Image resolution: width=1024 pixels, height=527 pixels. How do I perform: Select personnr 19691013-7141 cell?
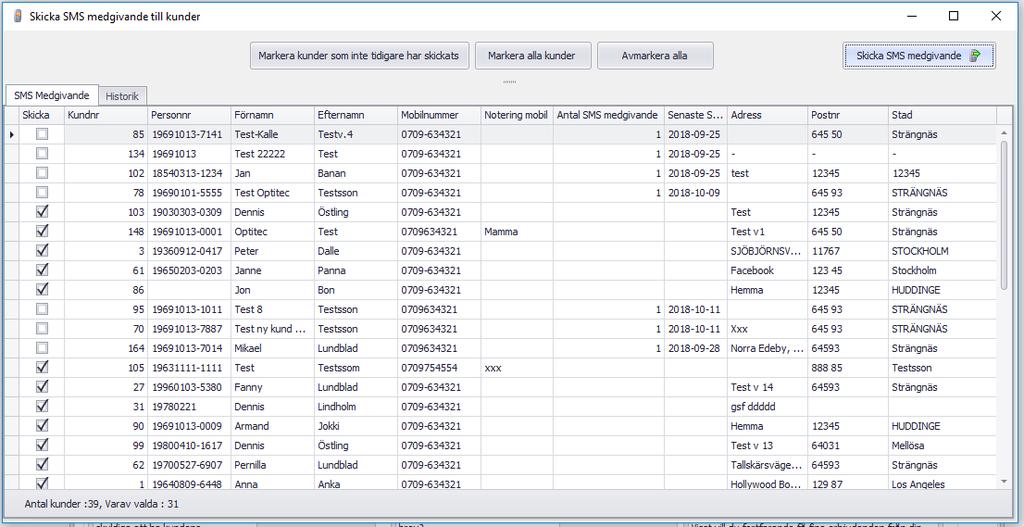point(189,135)
